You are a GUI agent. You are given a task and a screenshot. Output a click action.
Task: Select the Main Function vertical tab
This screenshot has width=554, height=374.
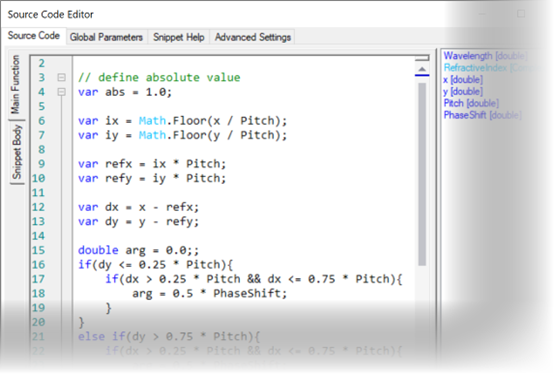pyautogui.click(x=16, y=84)
